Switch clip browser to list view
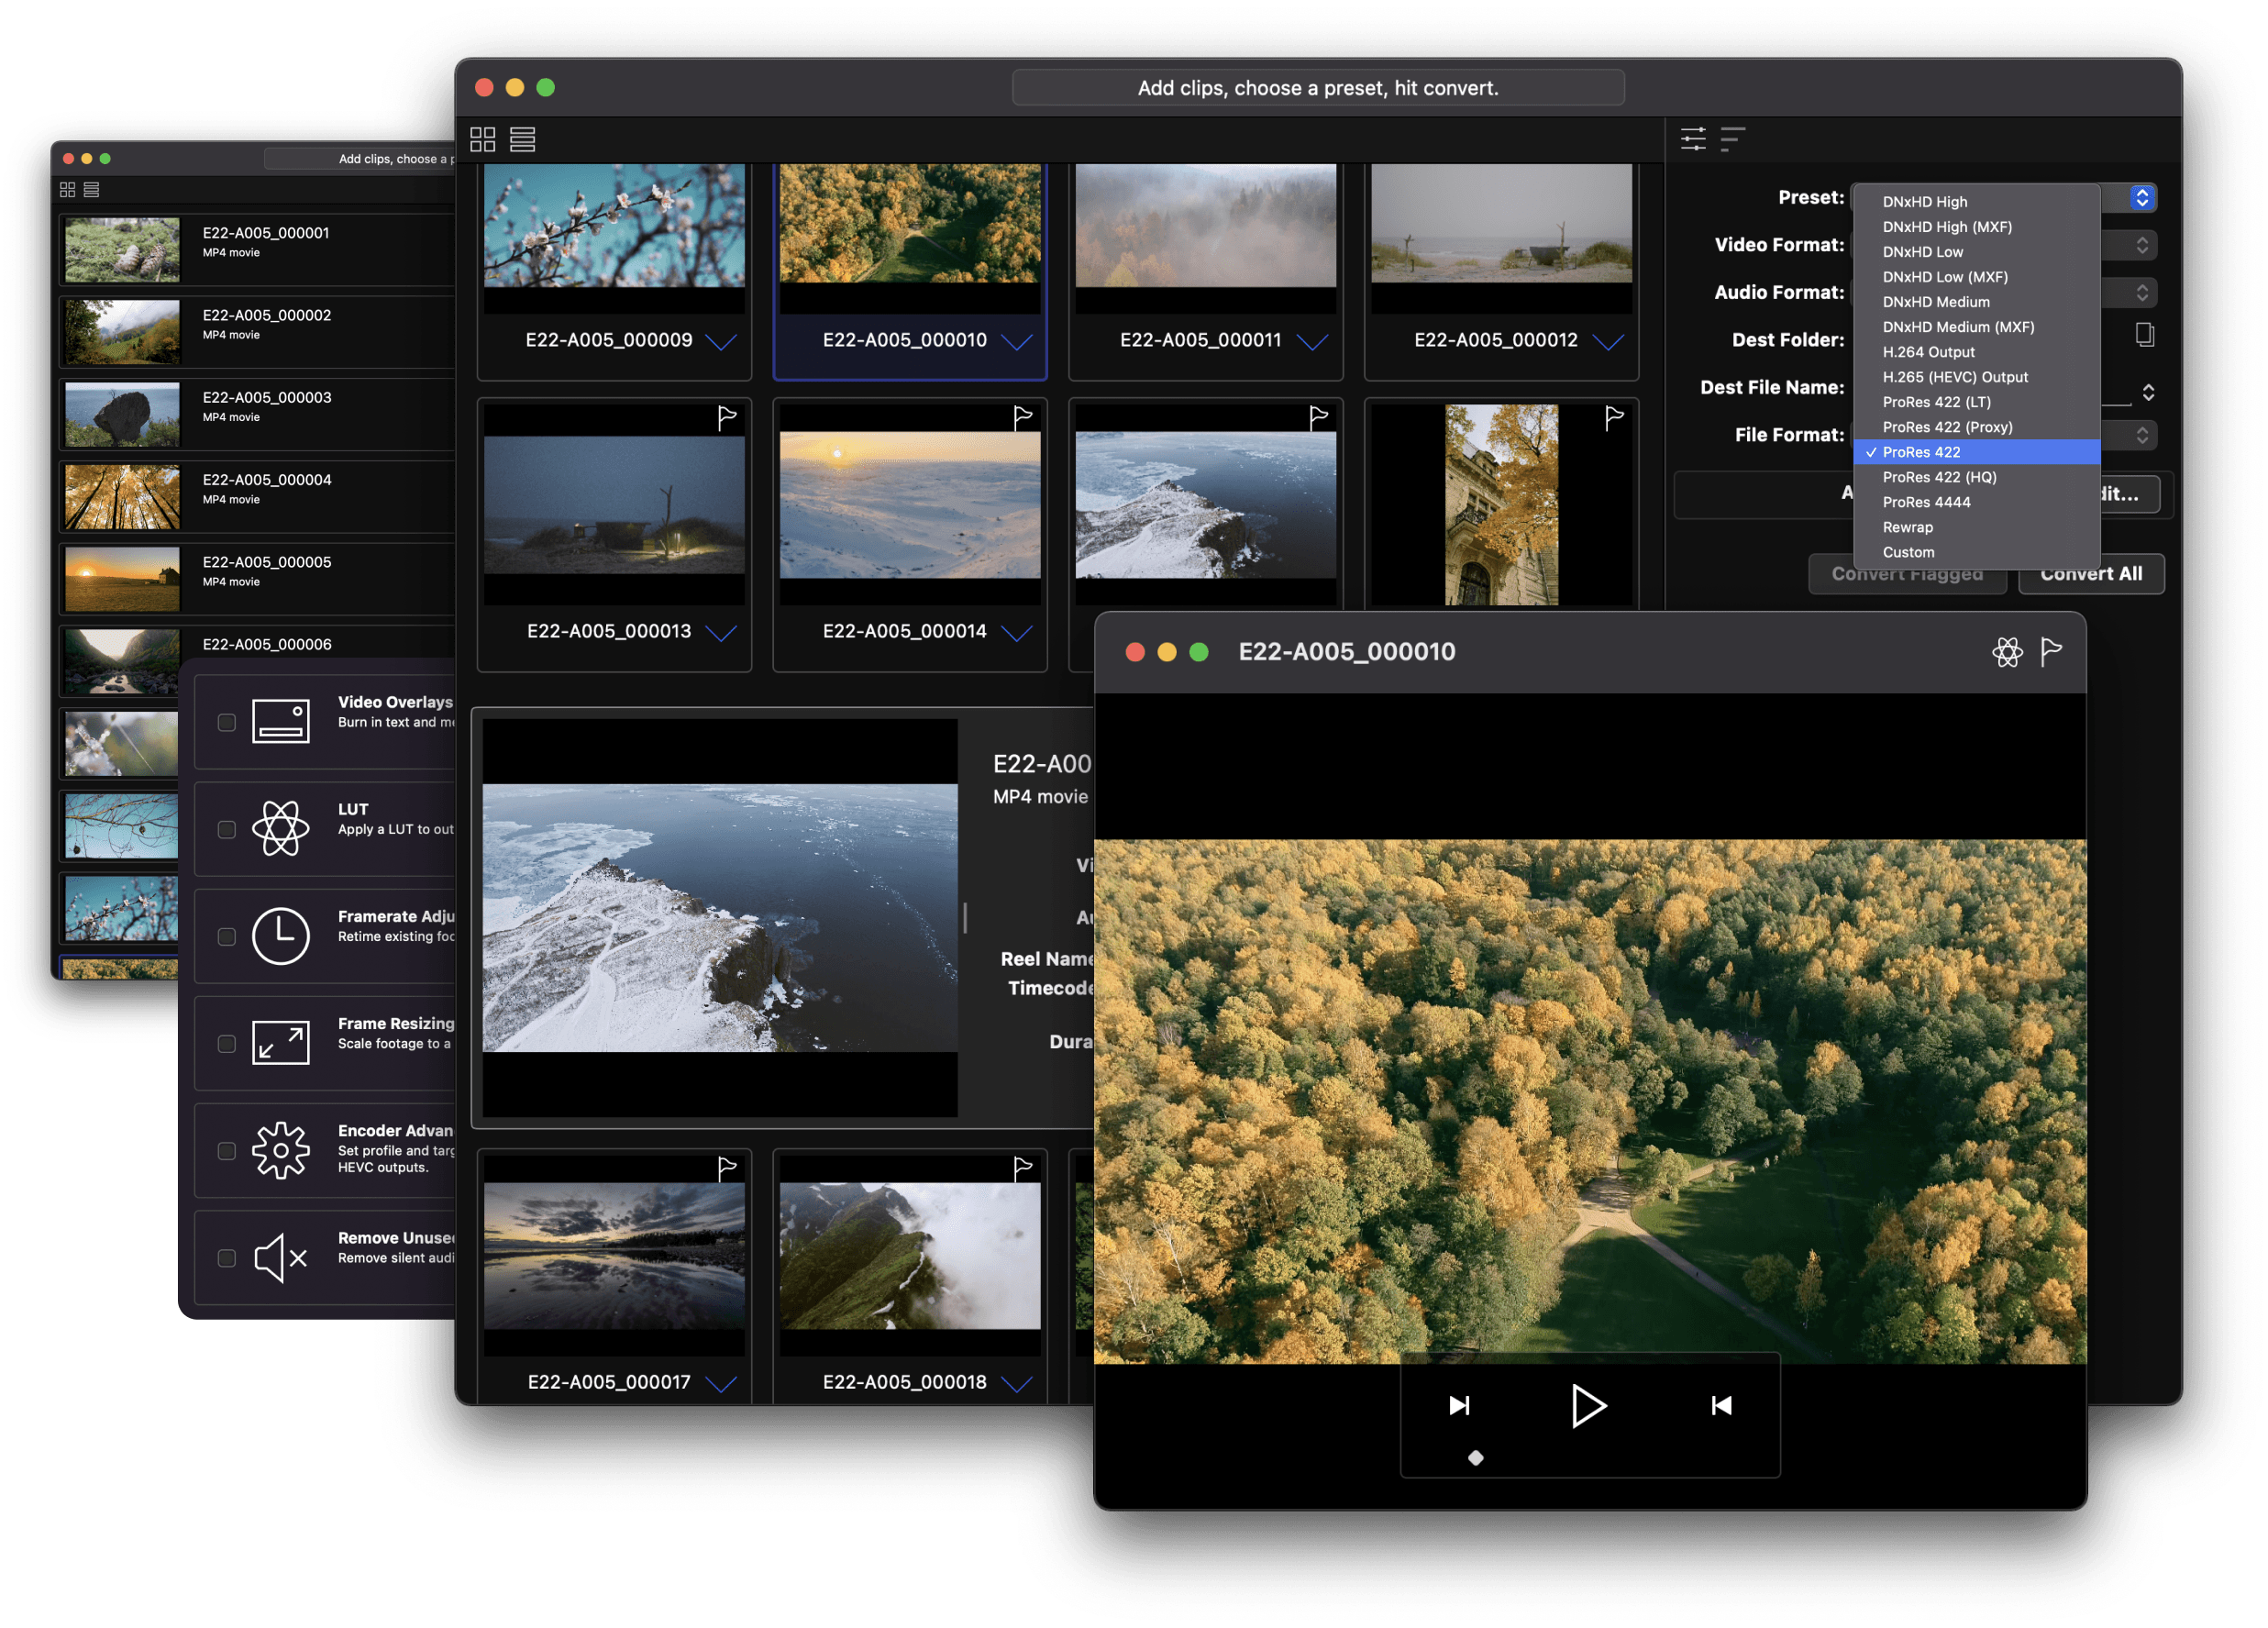 (523, 139)
